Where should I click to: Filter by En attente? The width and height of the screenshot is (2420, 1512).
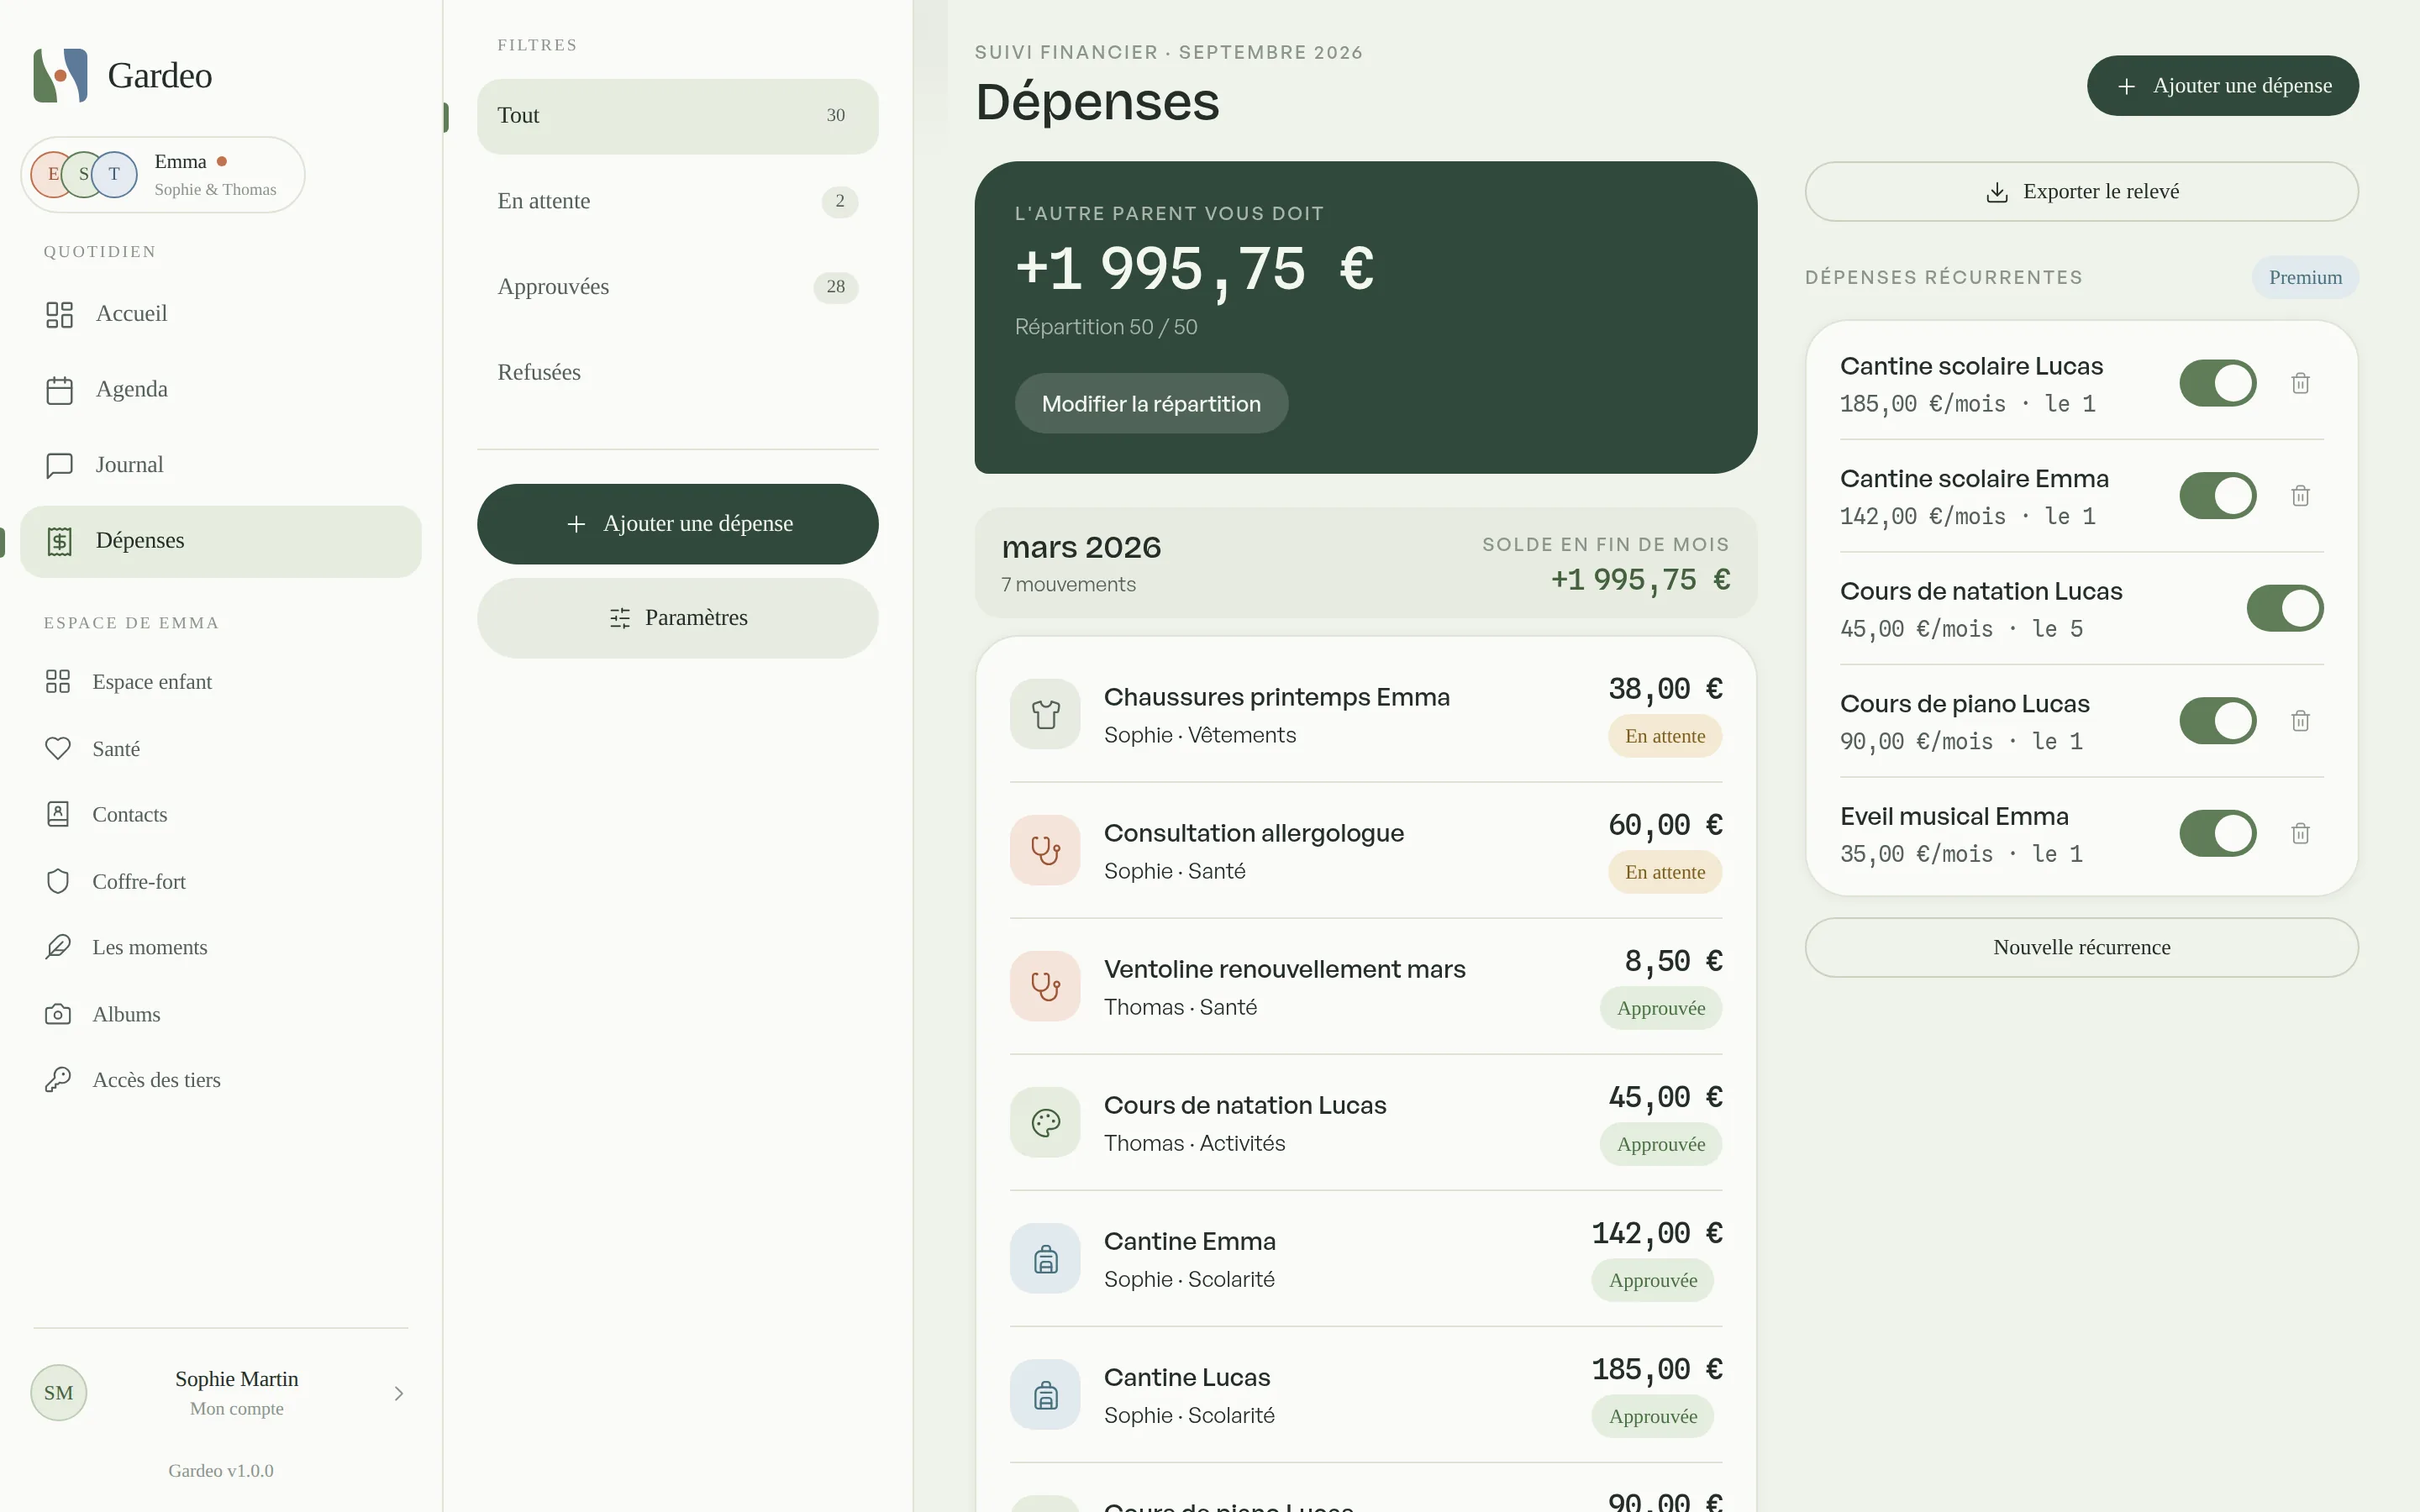(x=678, y=201)
